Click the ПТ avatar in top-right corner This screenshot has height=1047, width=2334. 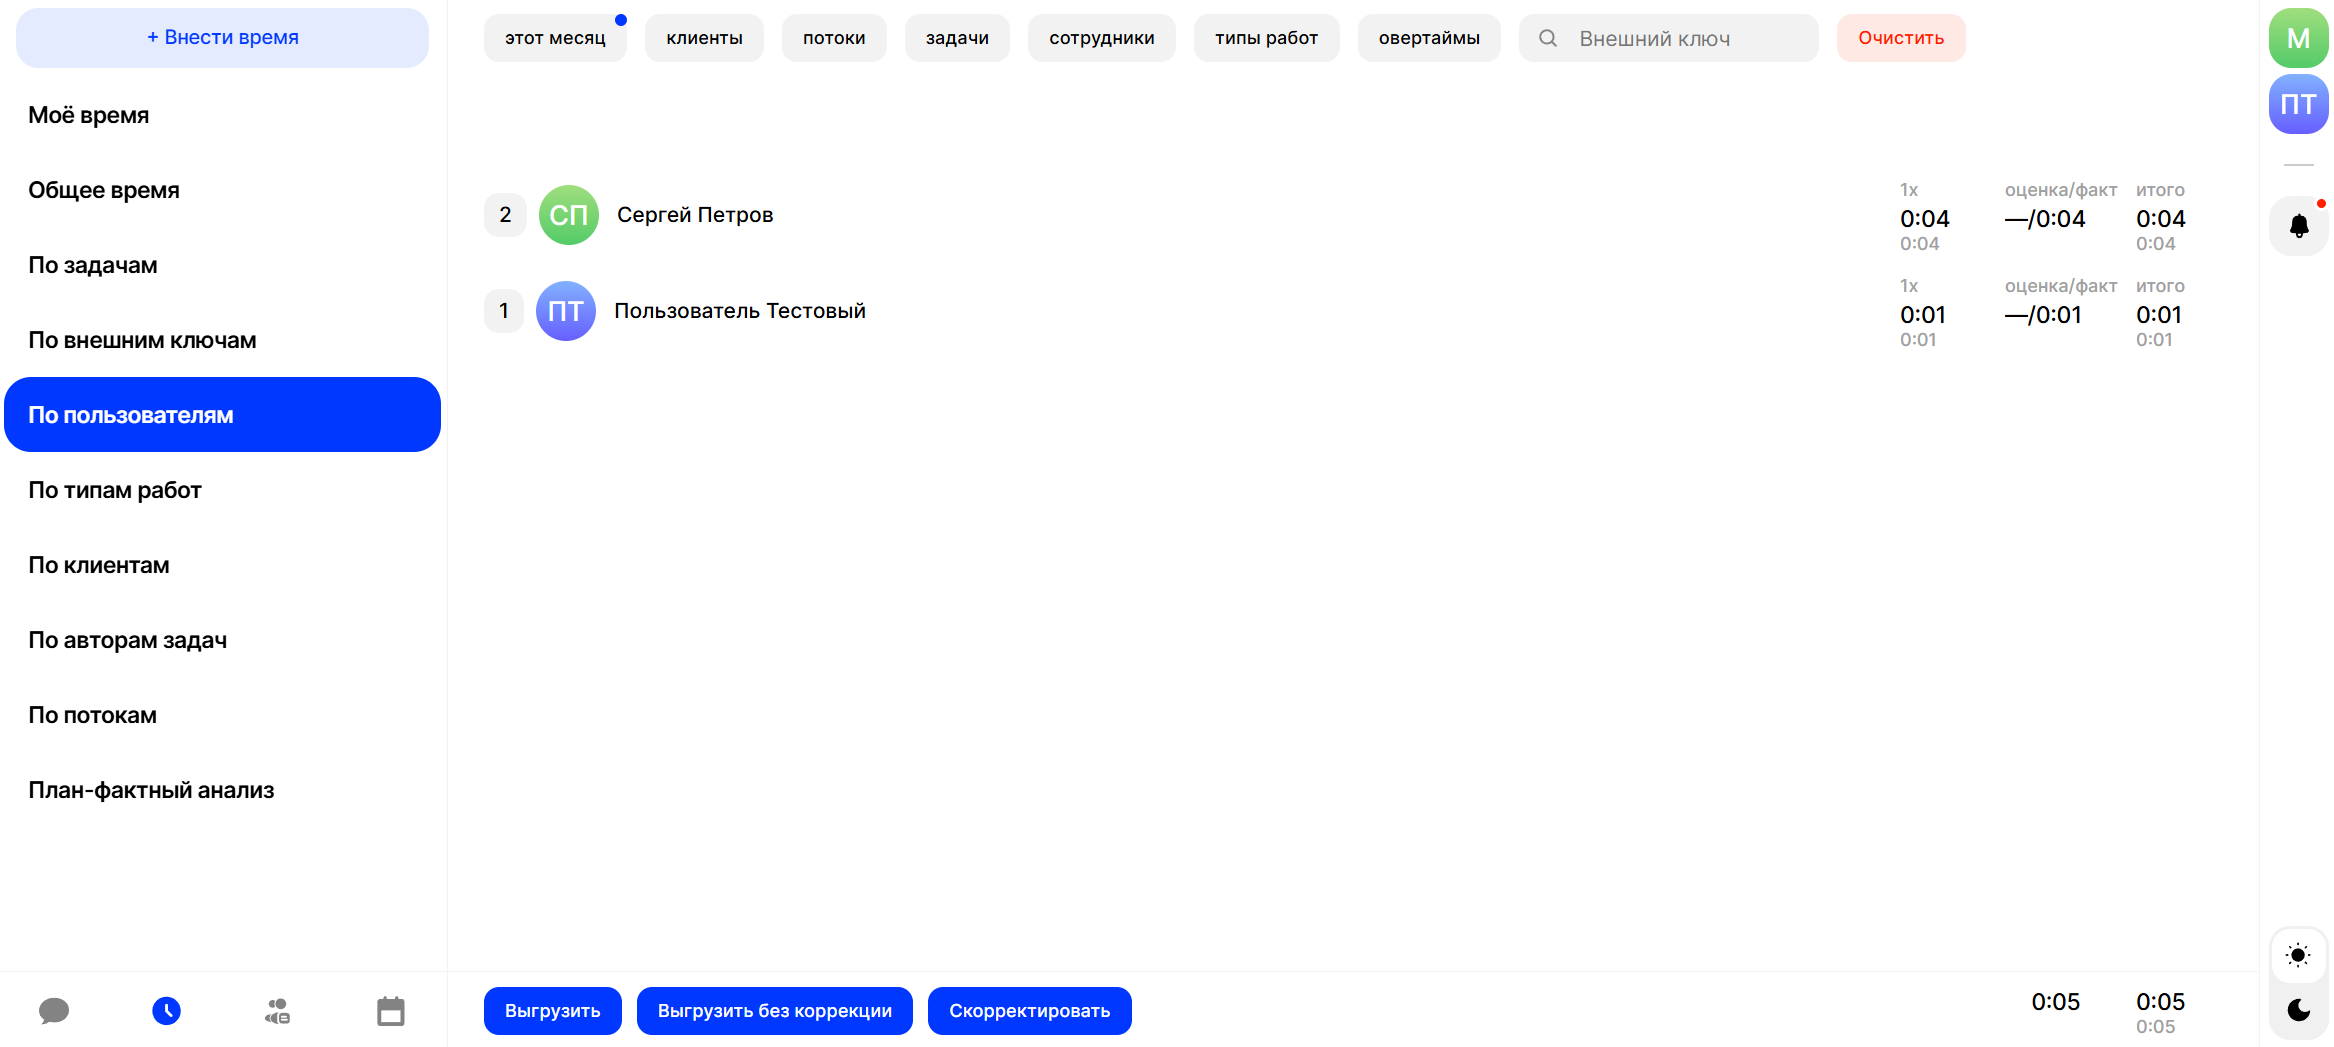pyautogui.click(x=2298, y=104)
